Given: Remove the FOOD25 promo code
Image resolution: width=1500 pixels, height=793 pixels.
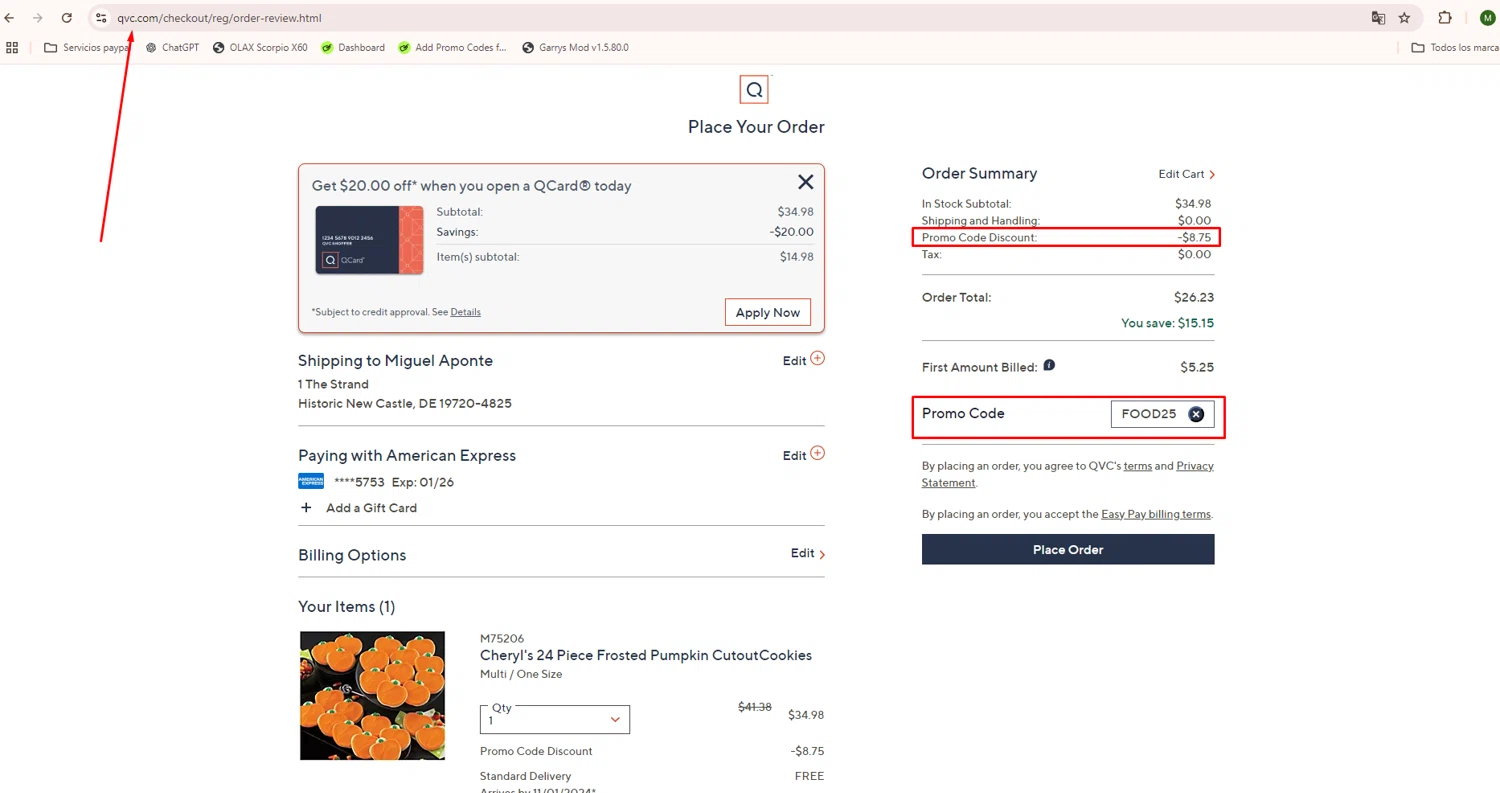Looking at the screenshot, I should 1196,414.
